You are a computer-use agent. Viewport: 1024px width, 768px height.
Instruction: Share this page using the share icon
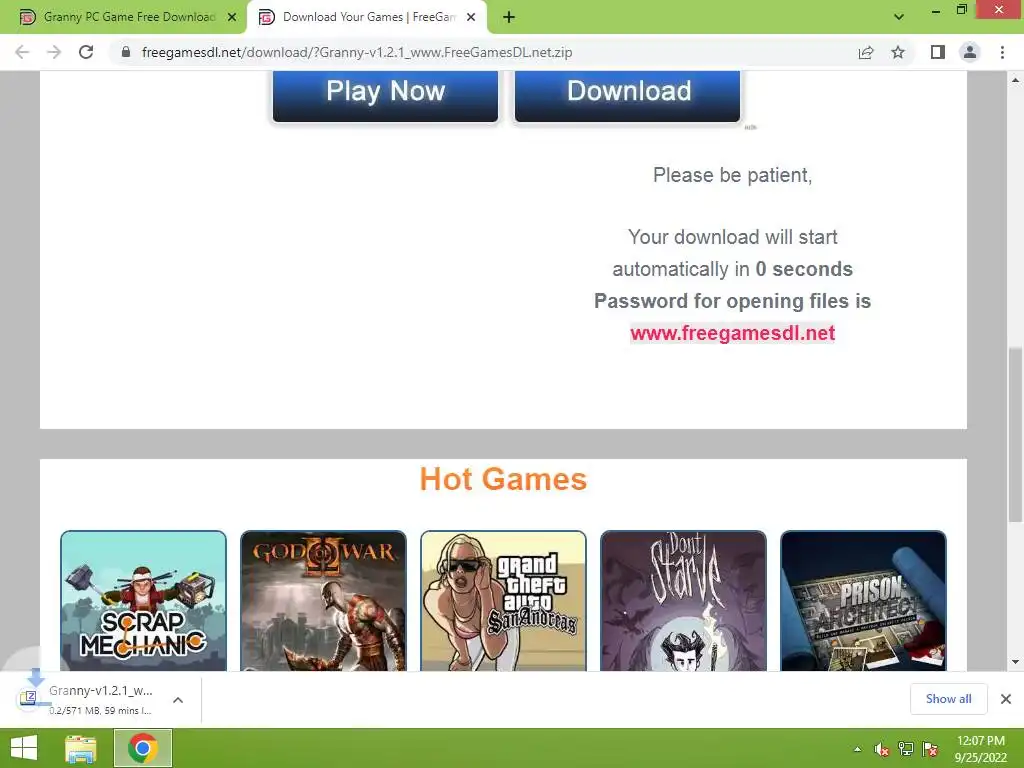(866, 52)
